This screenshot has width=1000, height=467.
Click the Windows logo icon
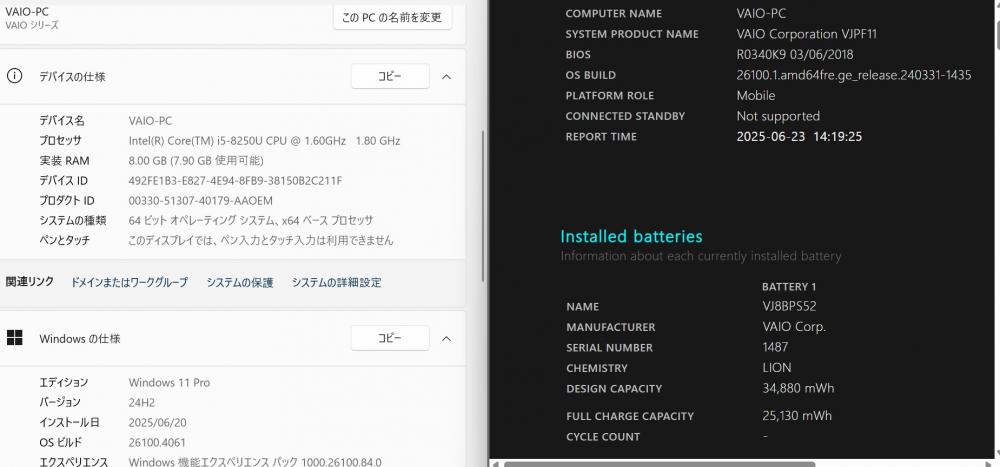(14, 337)
